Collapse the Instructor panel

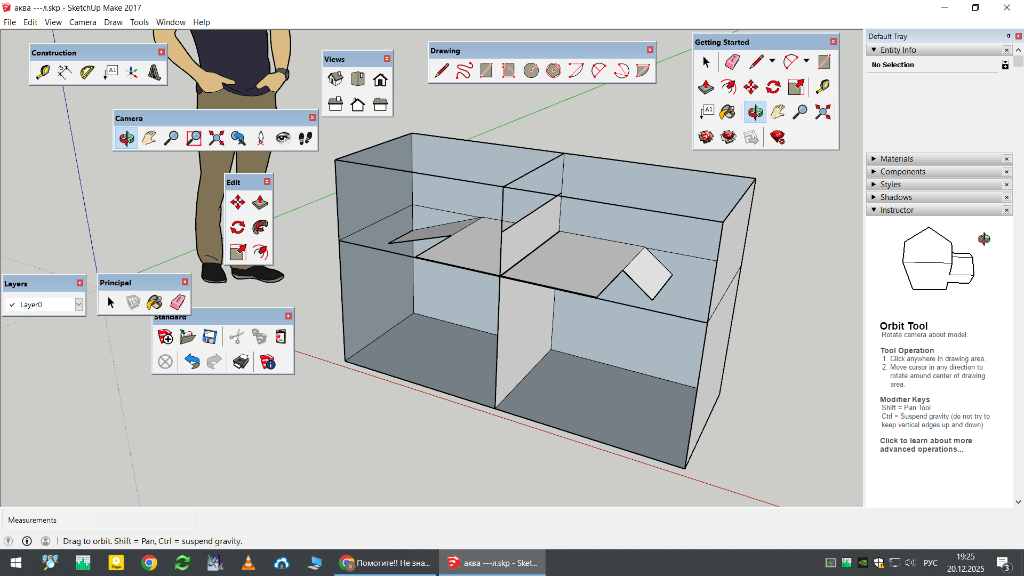[x=896, y=211]
